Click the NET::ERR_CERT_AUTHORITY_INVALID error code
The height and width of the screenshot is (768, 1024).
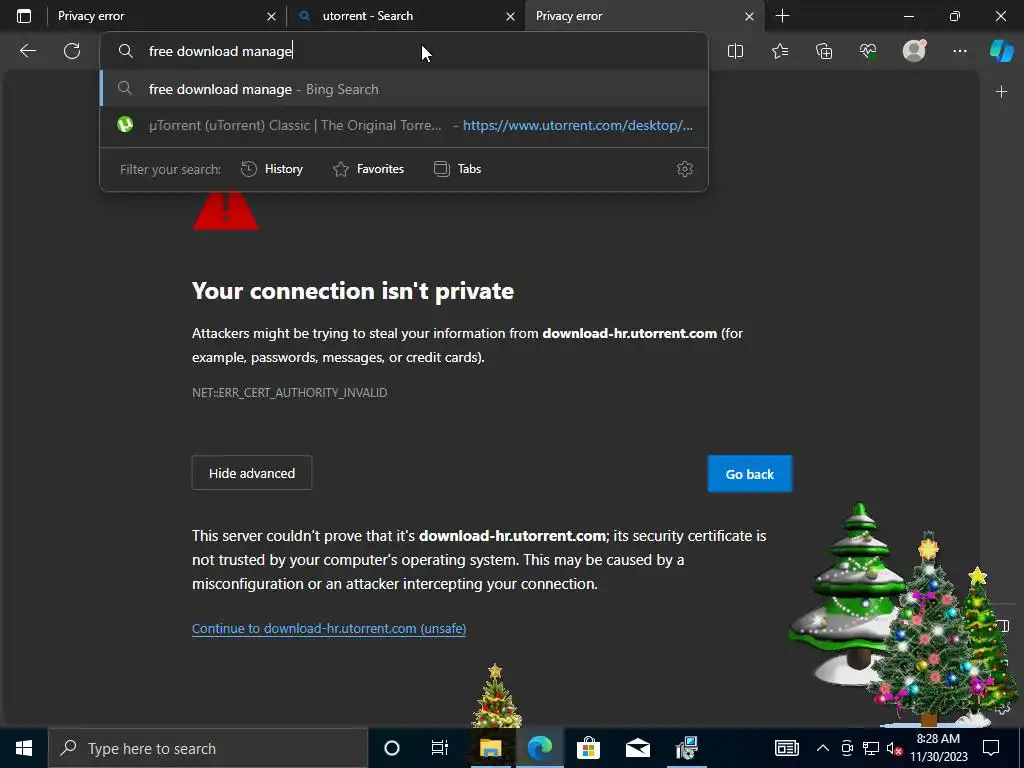[289, 392]
